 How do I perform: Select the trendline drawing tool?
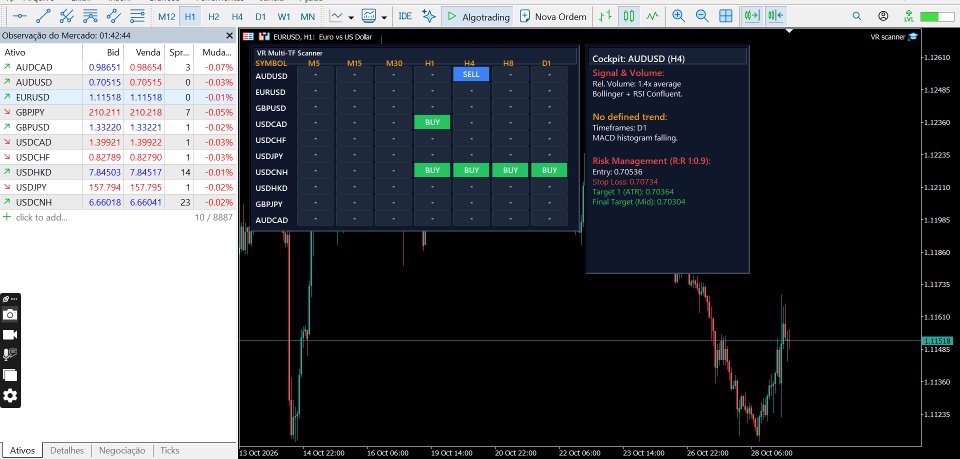43,17
